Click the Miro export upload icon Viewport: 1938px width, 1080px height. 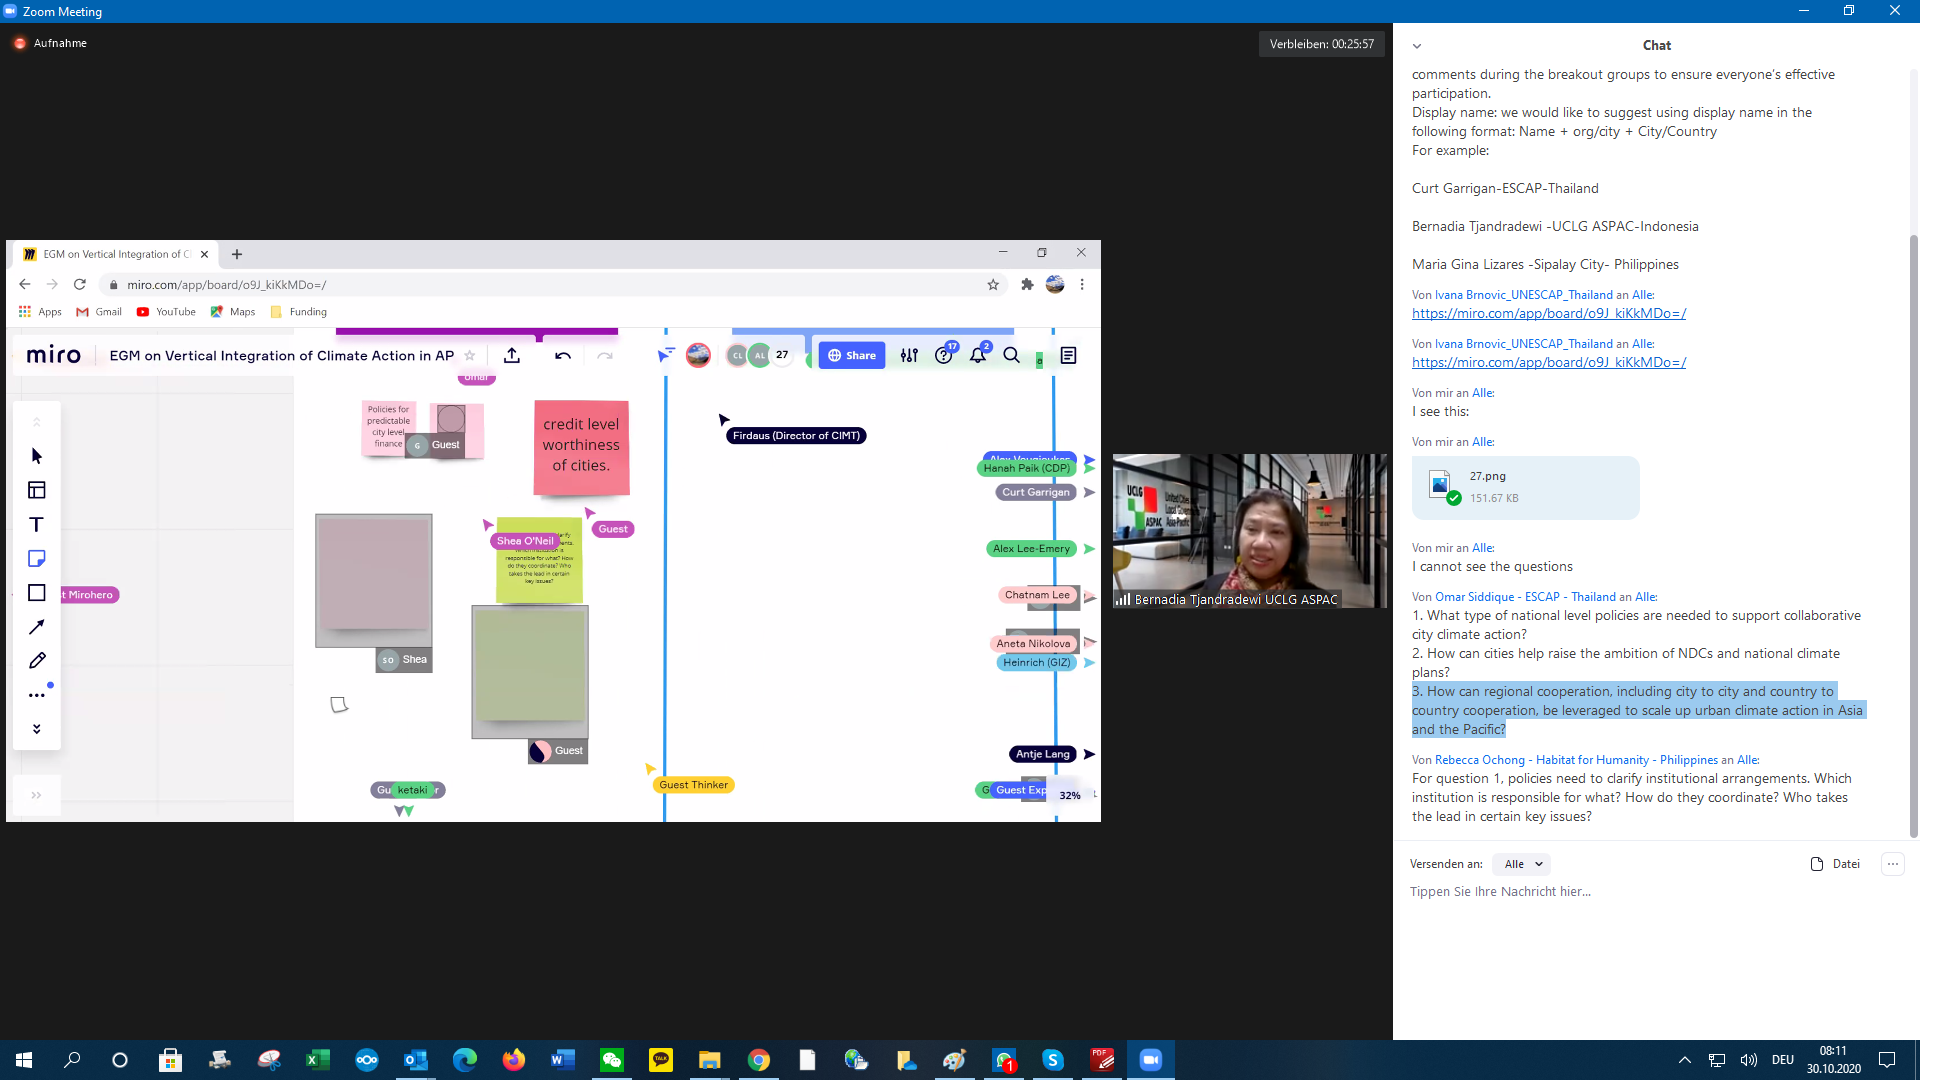point(512,356)
